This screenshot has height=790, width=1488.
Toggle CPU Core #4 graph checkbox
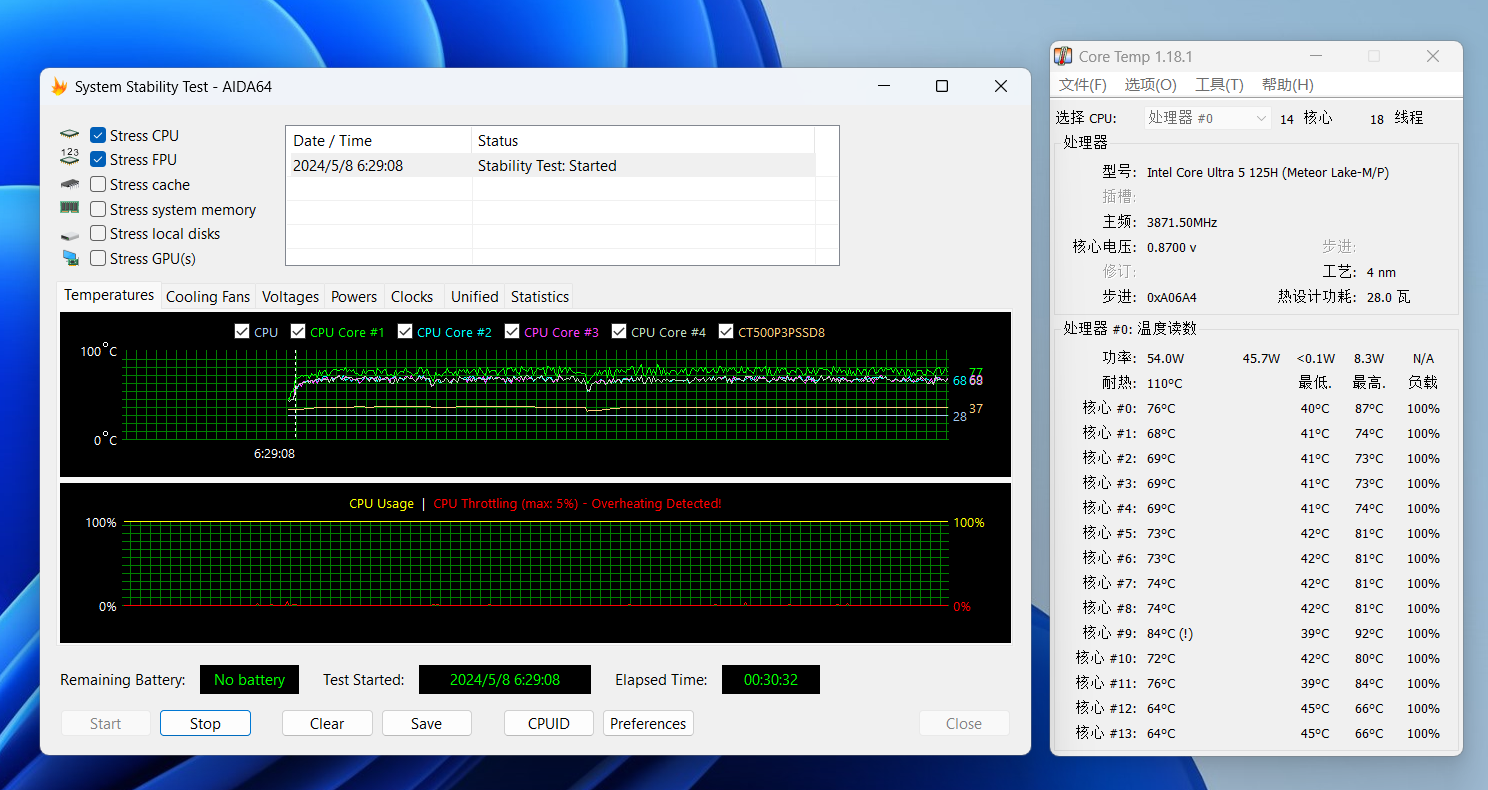pos(619,331)
